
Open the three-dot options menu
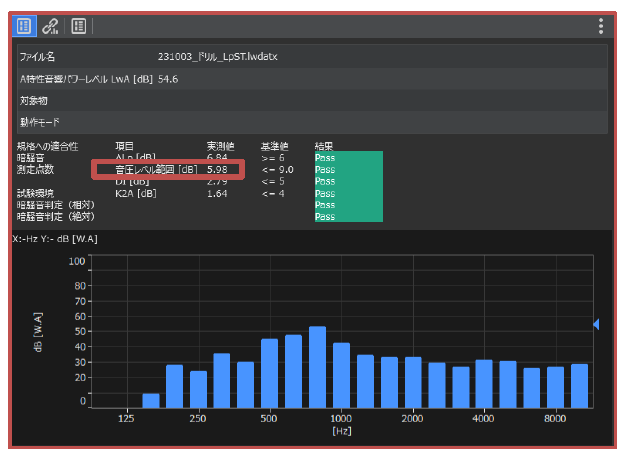(x=600, y=26)
